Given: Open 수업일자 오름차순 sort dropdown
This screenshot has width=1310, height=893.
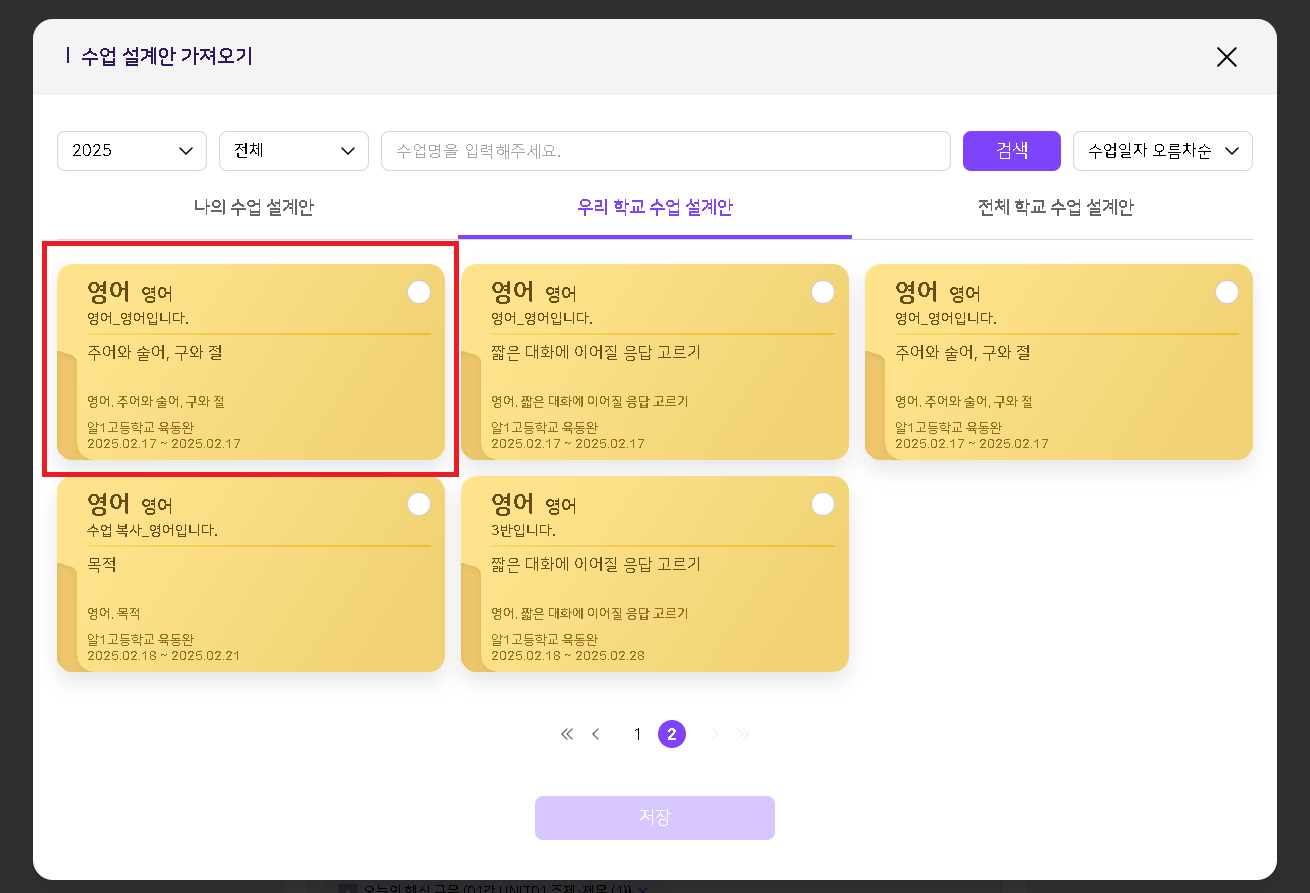Looking at the screenshot, I should tap(1162, 151).
